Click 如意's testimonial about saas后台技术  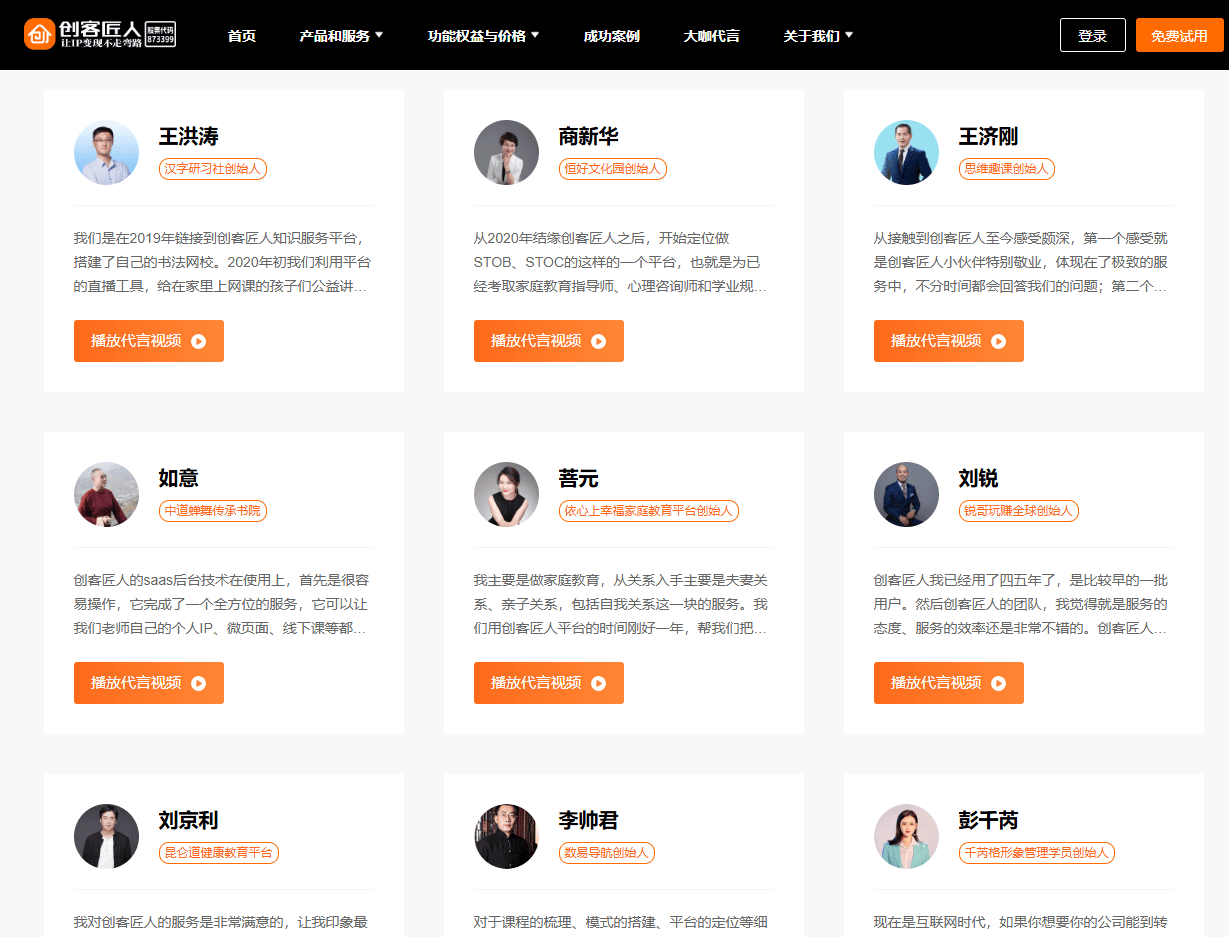(222, 604)
